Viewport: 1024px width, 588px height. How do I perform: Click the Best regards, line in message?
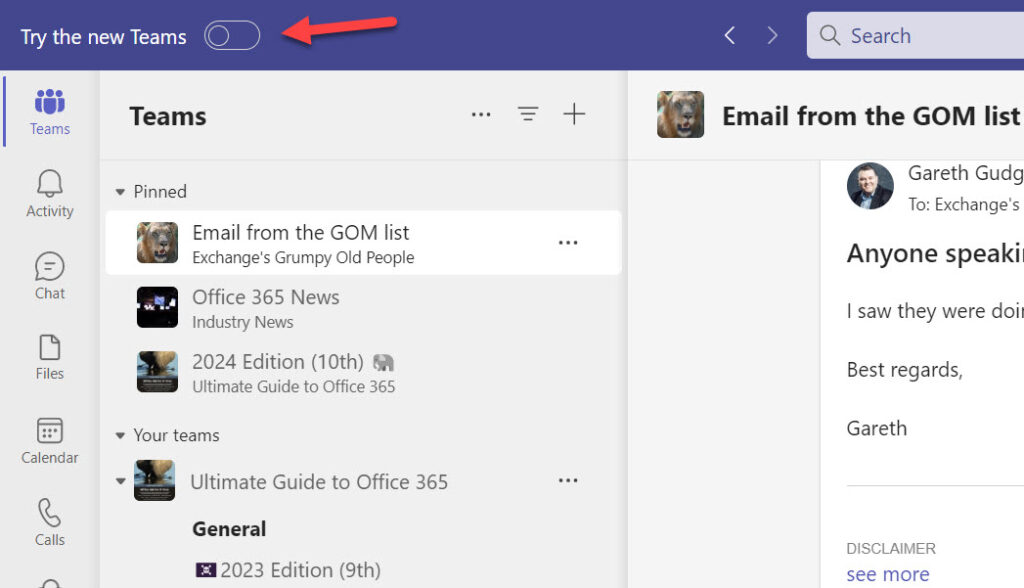[904, 370]
